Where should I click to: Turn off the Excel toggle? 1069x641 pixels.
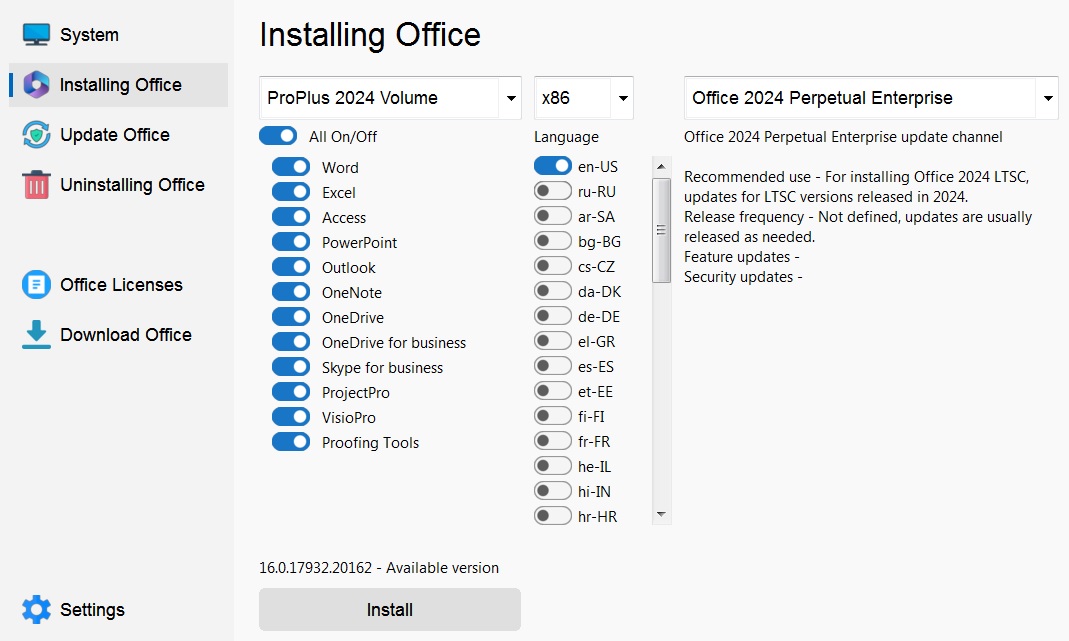pos(291,192)
